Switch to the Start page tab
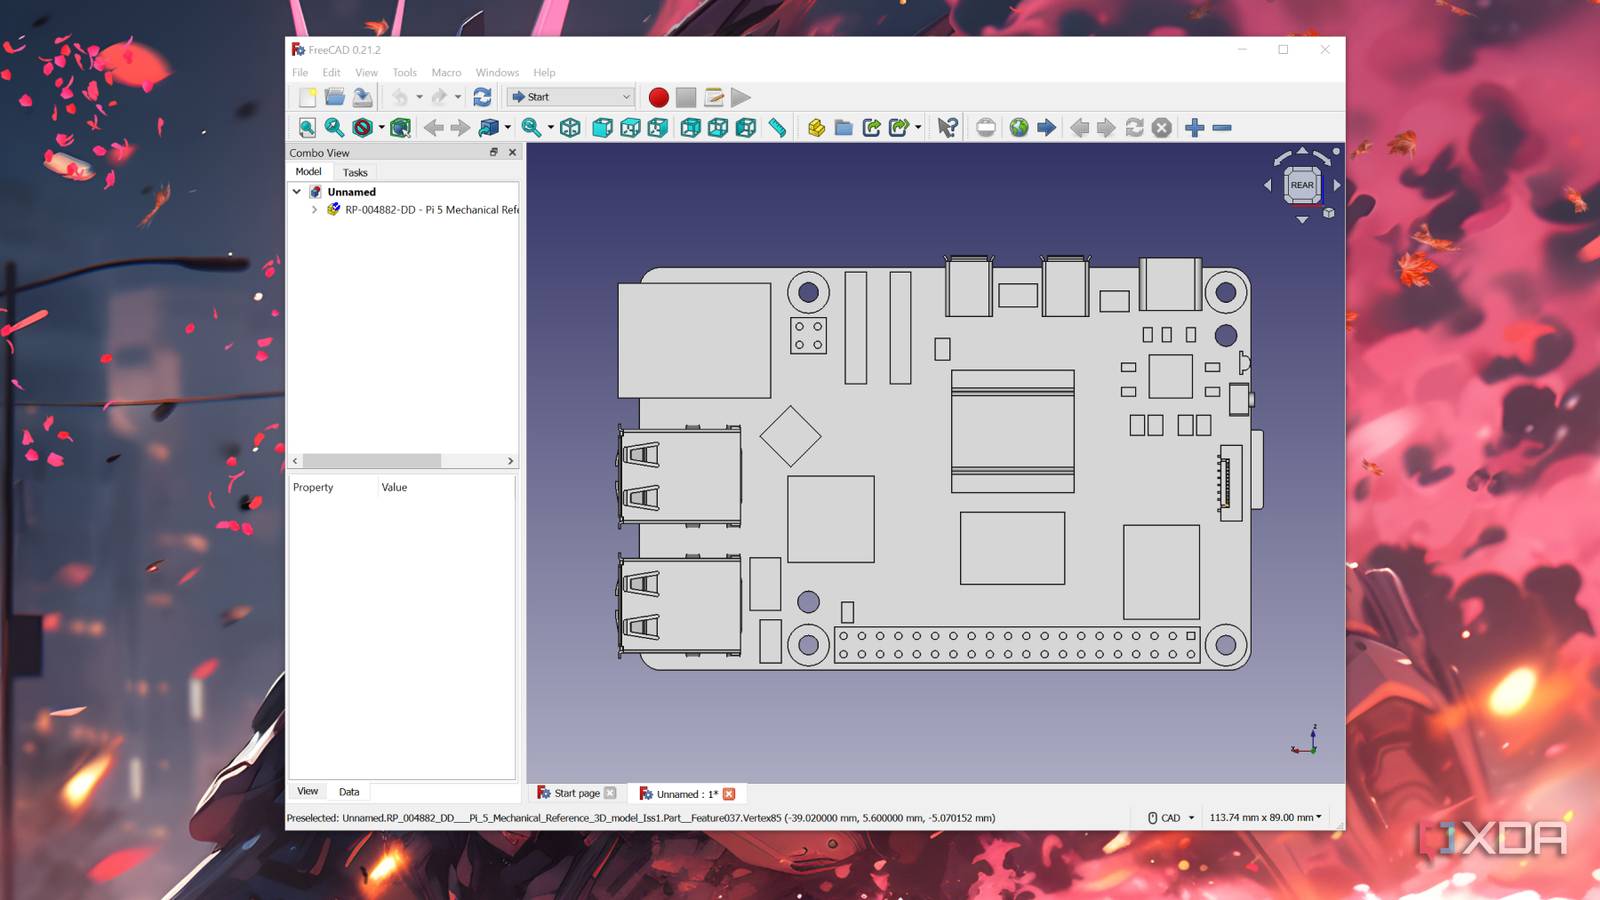Image resolution: width=1600 pixels, height=900 pixels. point(577,793)
